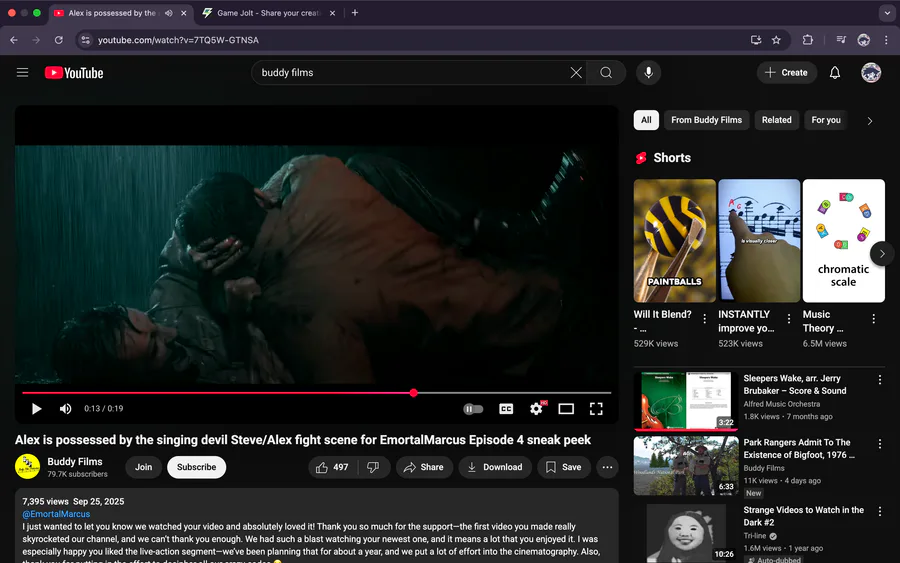Seek into the unplayed grey progress bar
This screenshot has width=900, height=563.
514,393
